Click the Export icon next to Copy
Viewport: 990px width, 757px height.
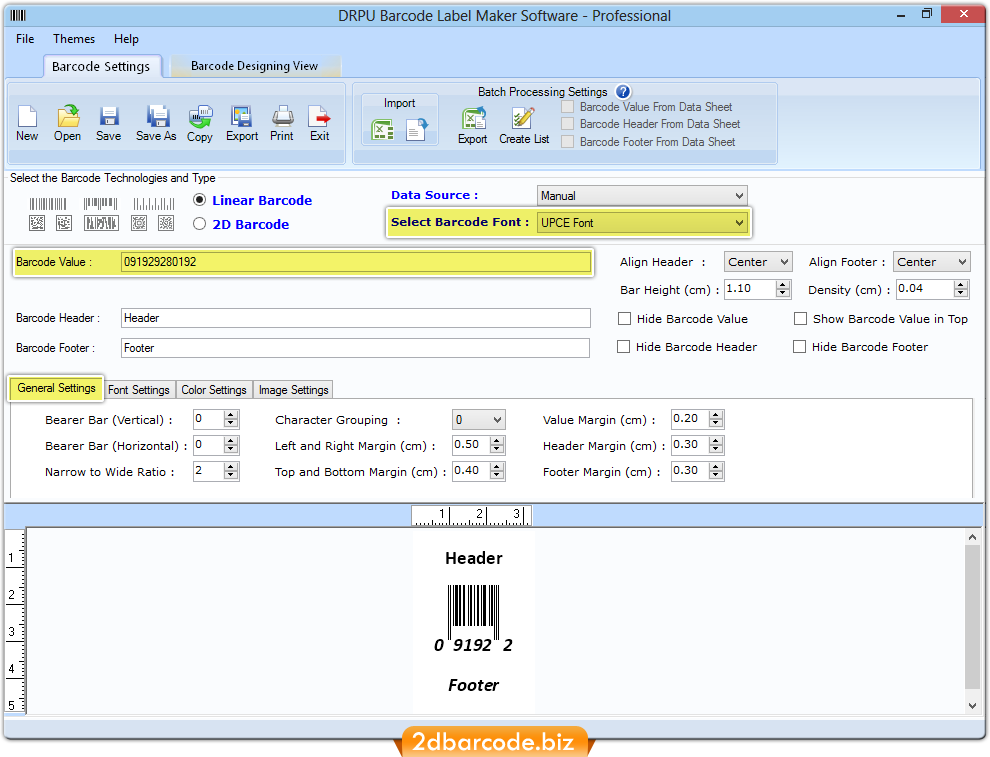(241, 116)
